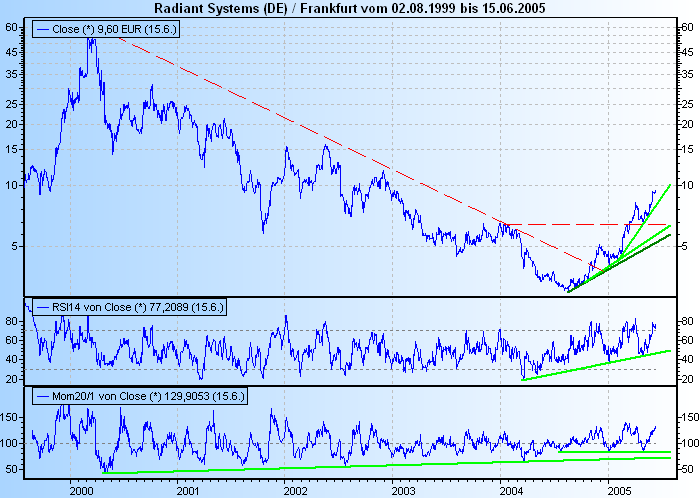This screenshot has width=700, height=500.
Task: Click the 10 label on right price axis
Action: 688,185
